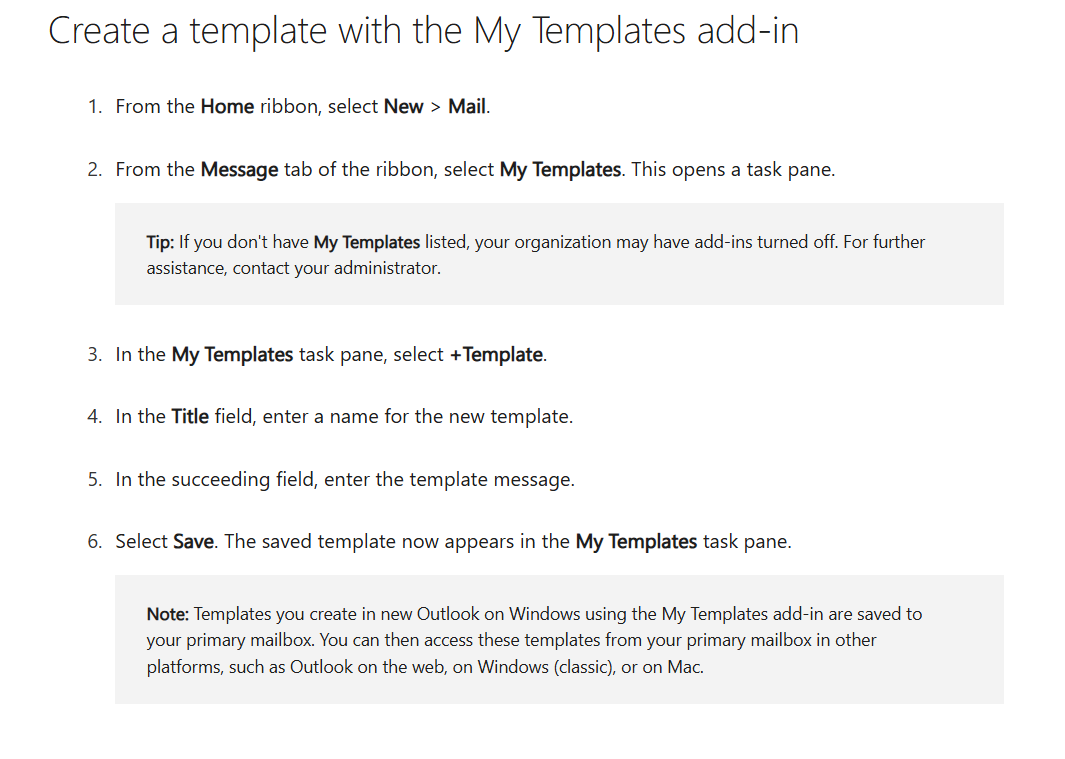Click the bold Title word in step 4

click(x=190, y=417)
